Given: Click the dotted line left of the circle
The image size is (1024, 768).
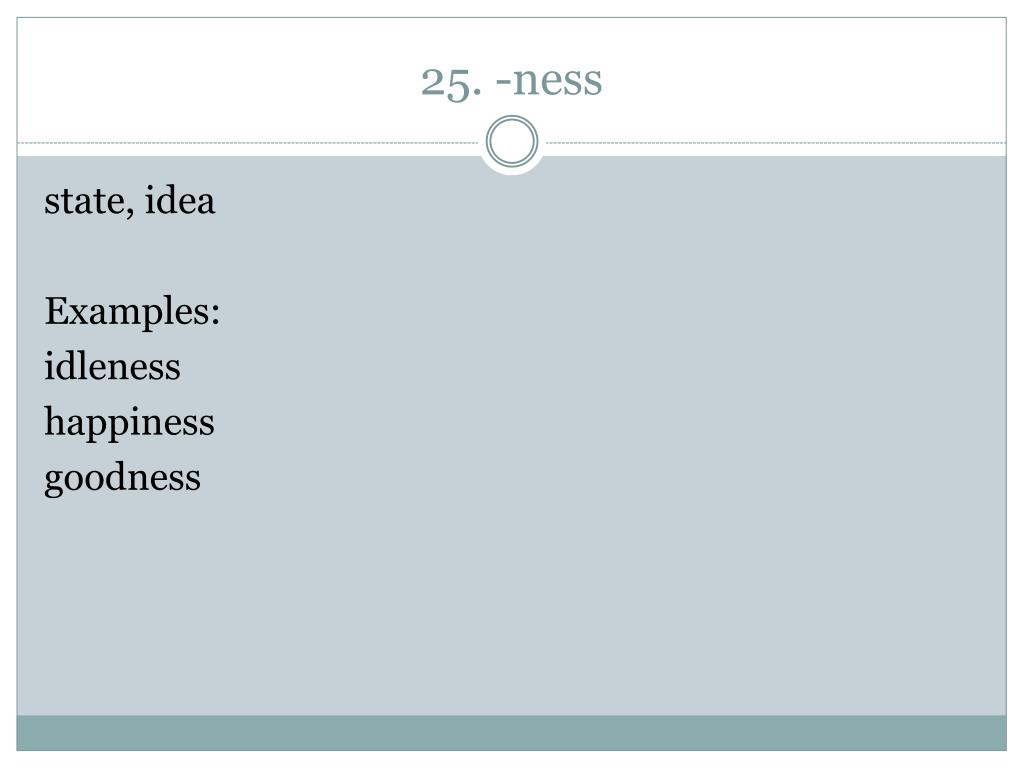Looking at the screenshot, I should click(248, 142).
